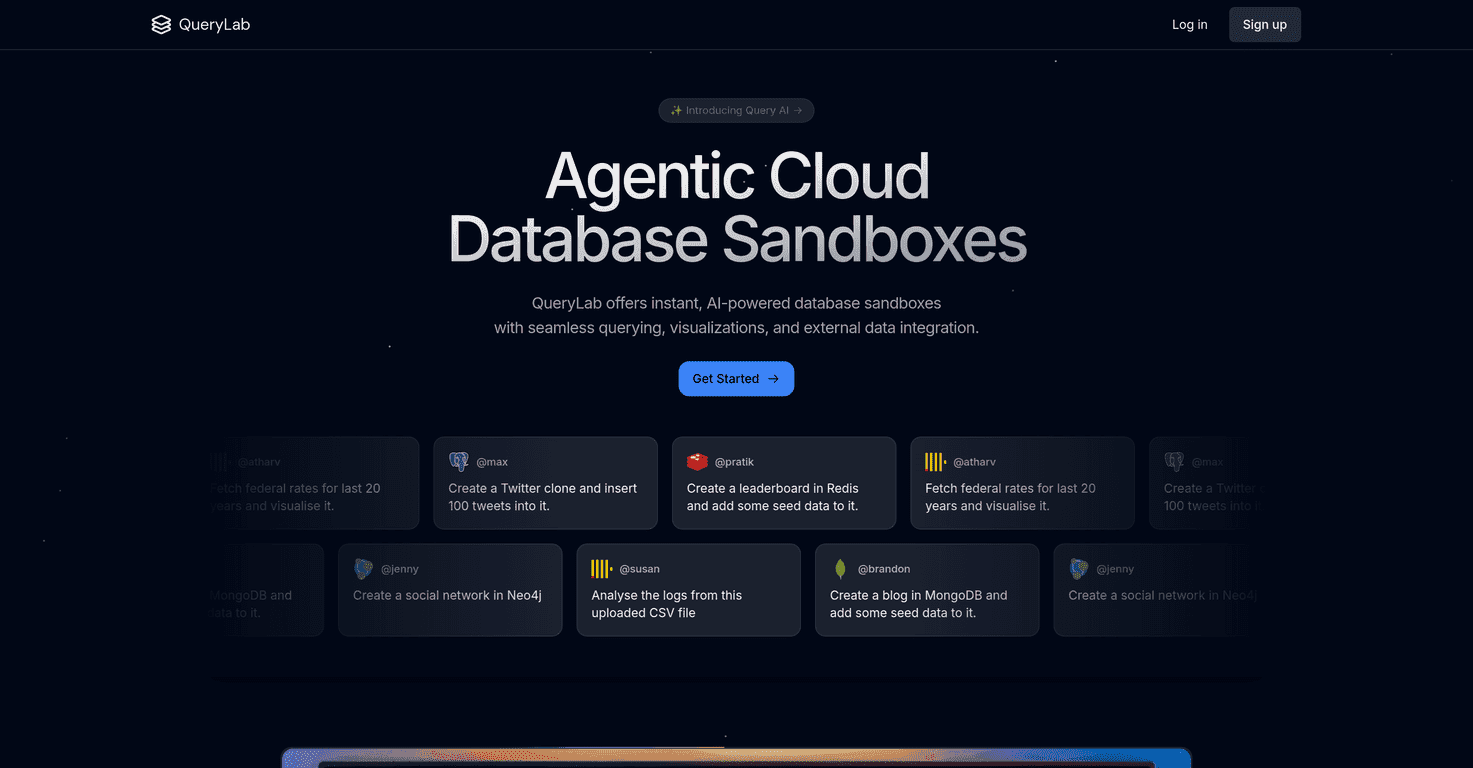Click the ClickHouse icon on @atharv's card
1473x768 pixels.
(x=934, y=461)
